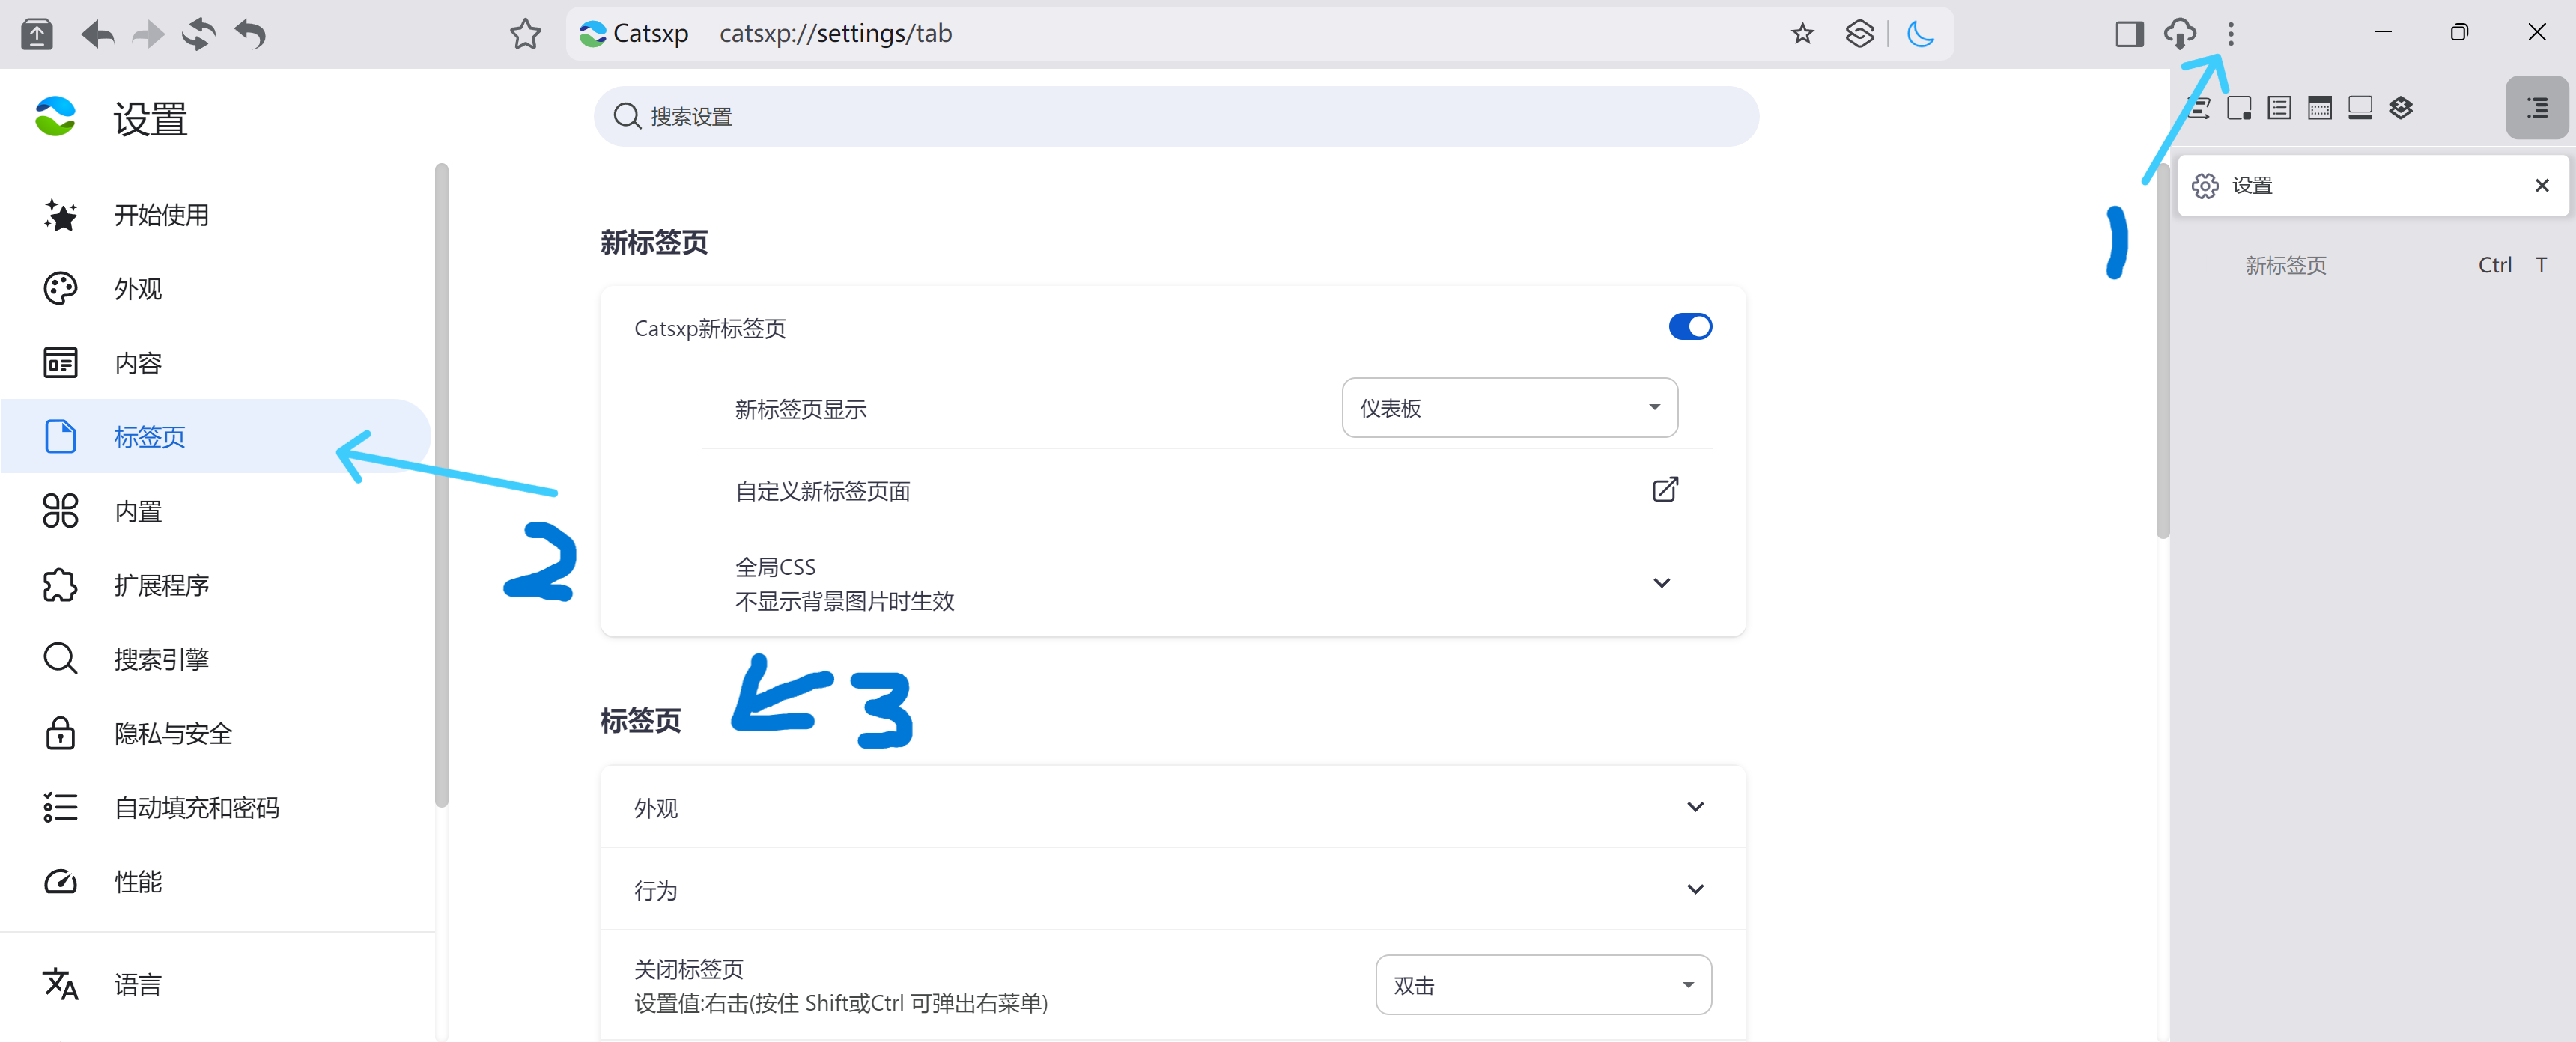Click the puzzle piece 扩展程序 icon
The image size is (2576, 1042).
(x=60, y=585)
